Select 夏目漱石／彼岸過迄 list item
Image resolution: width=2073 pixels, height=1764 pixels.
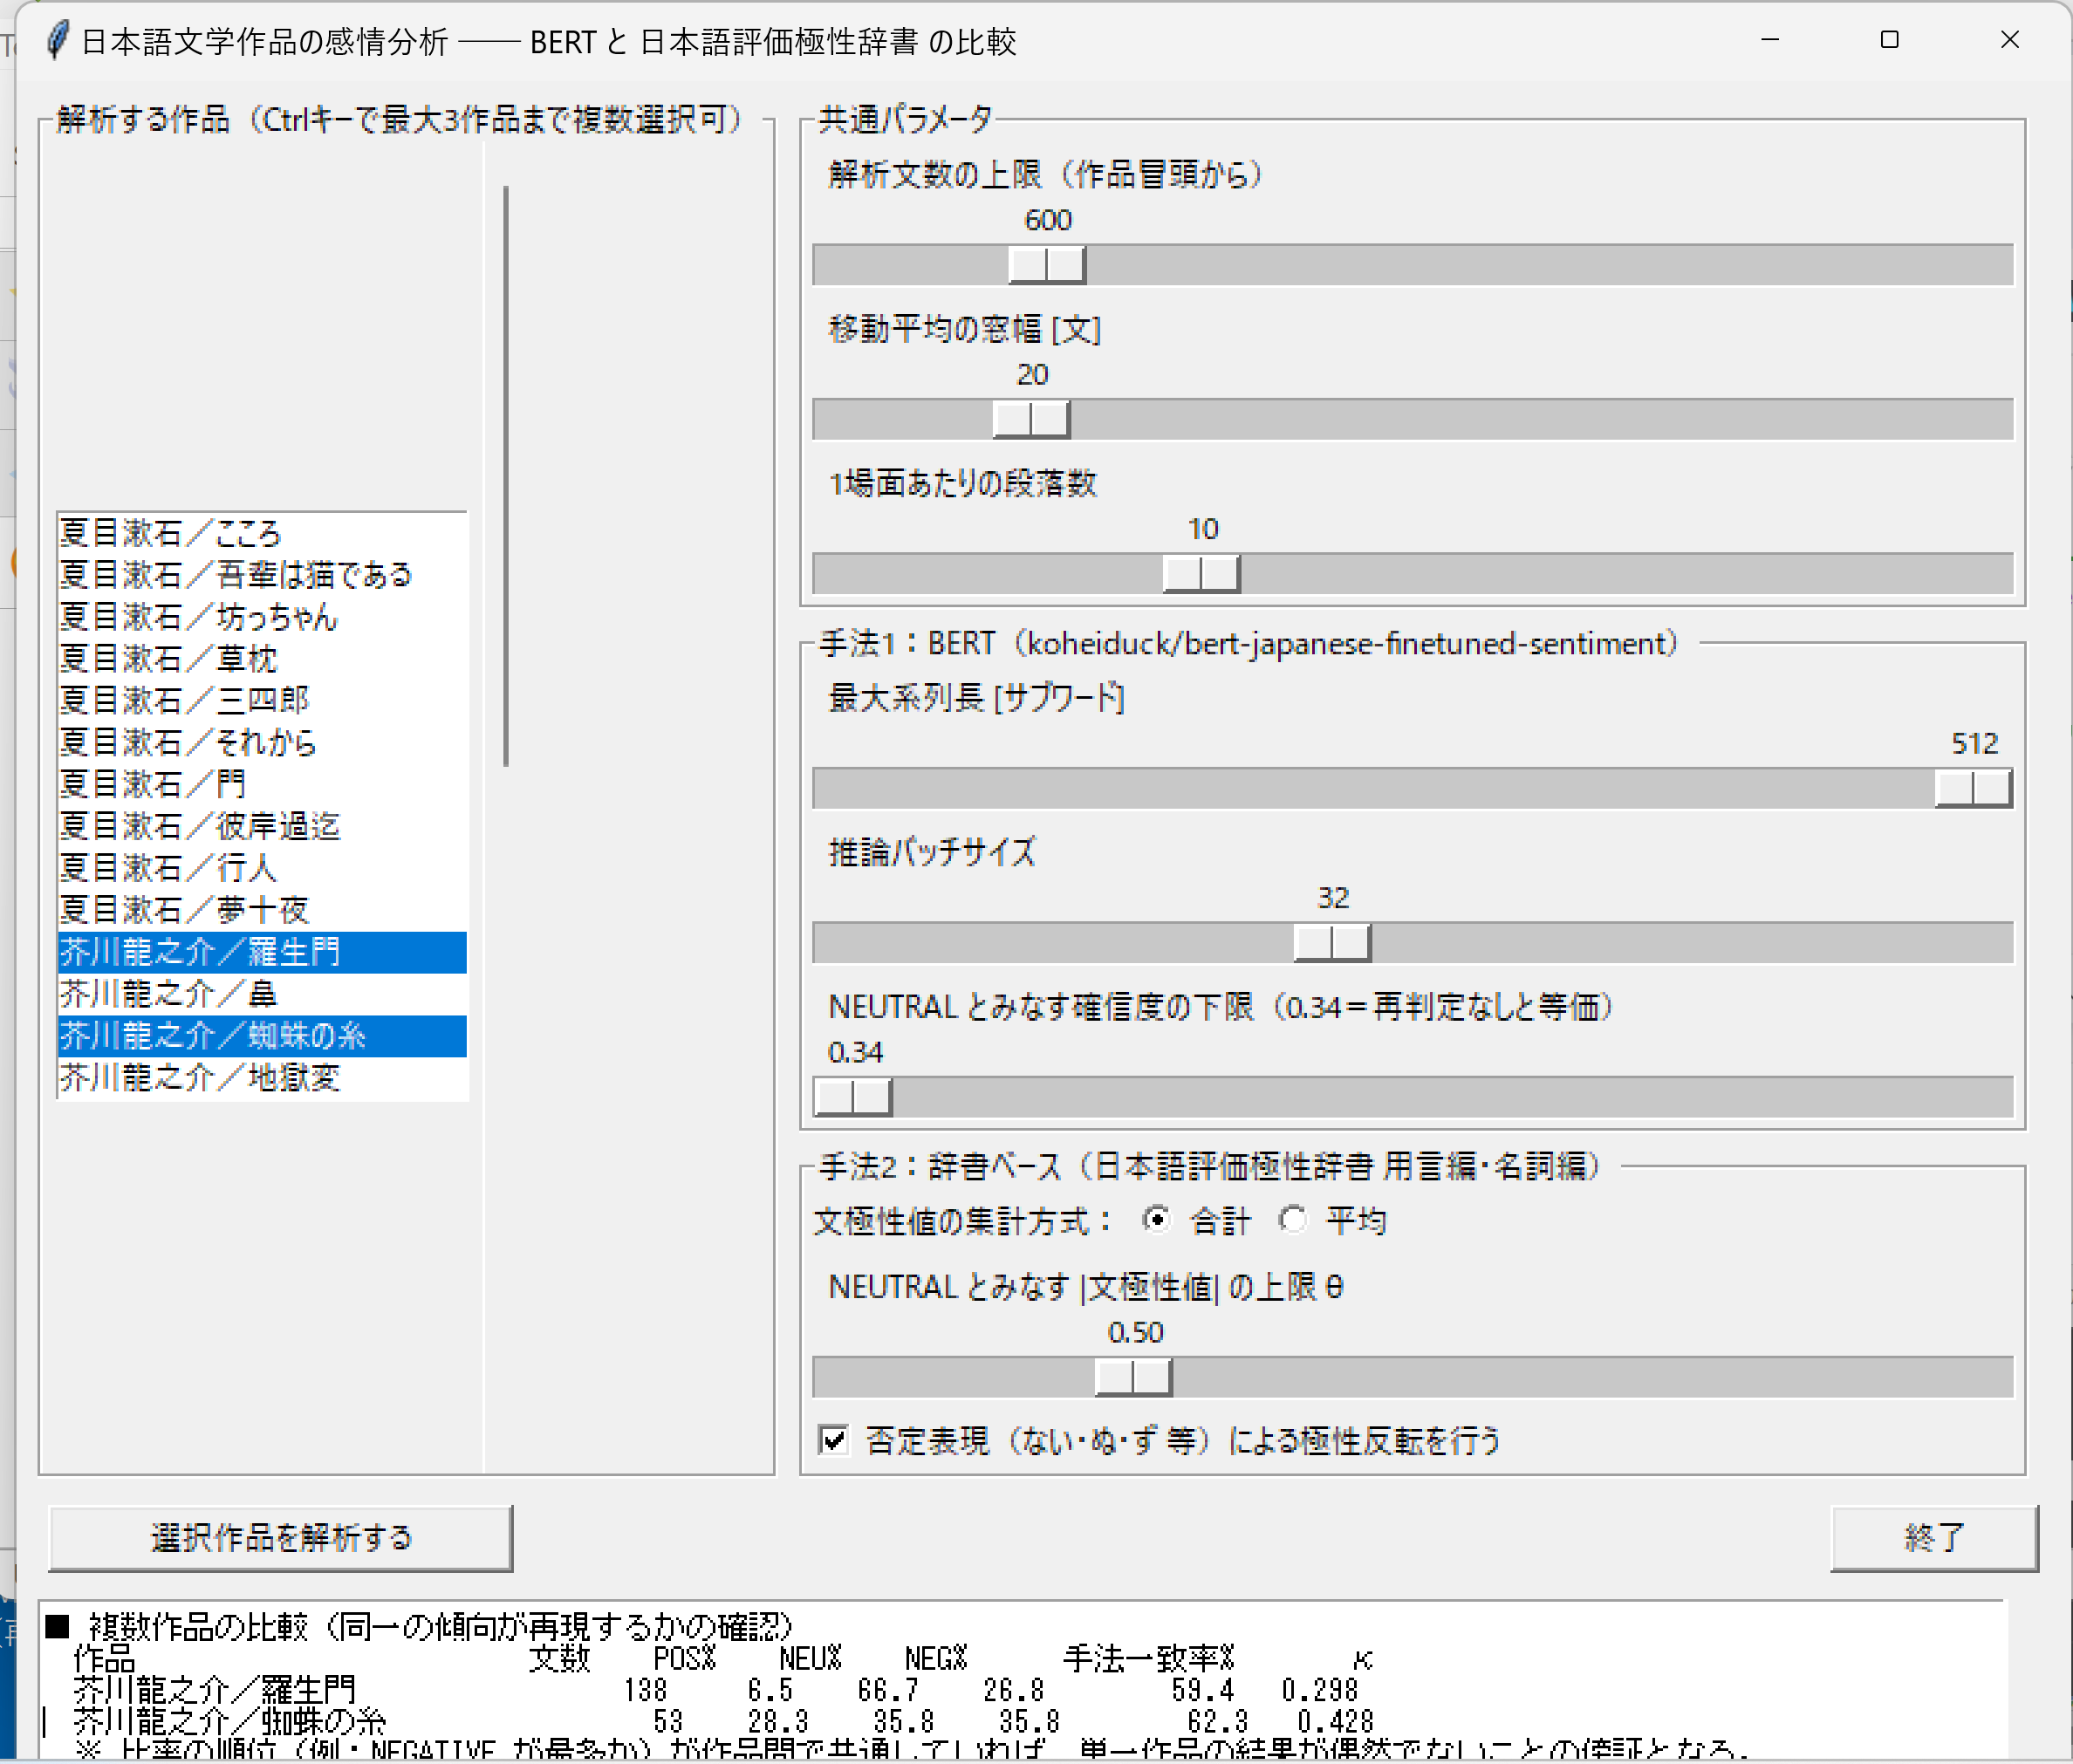(x=263, y=827)
